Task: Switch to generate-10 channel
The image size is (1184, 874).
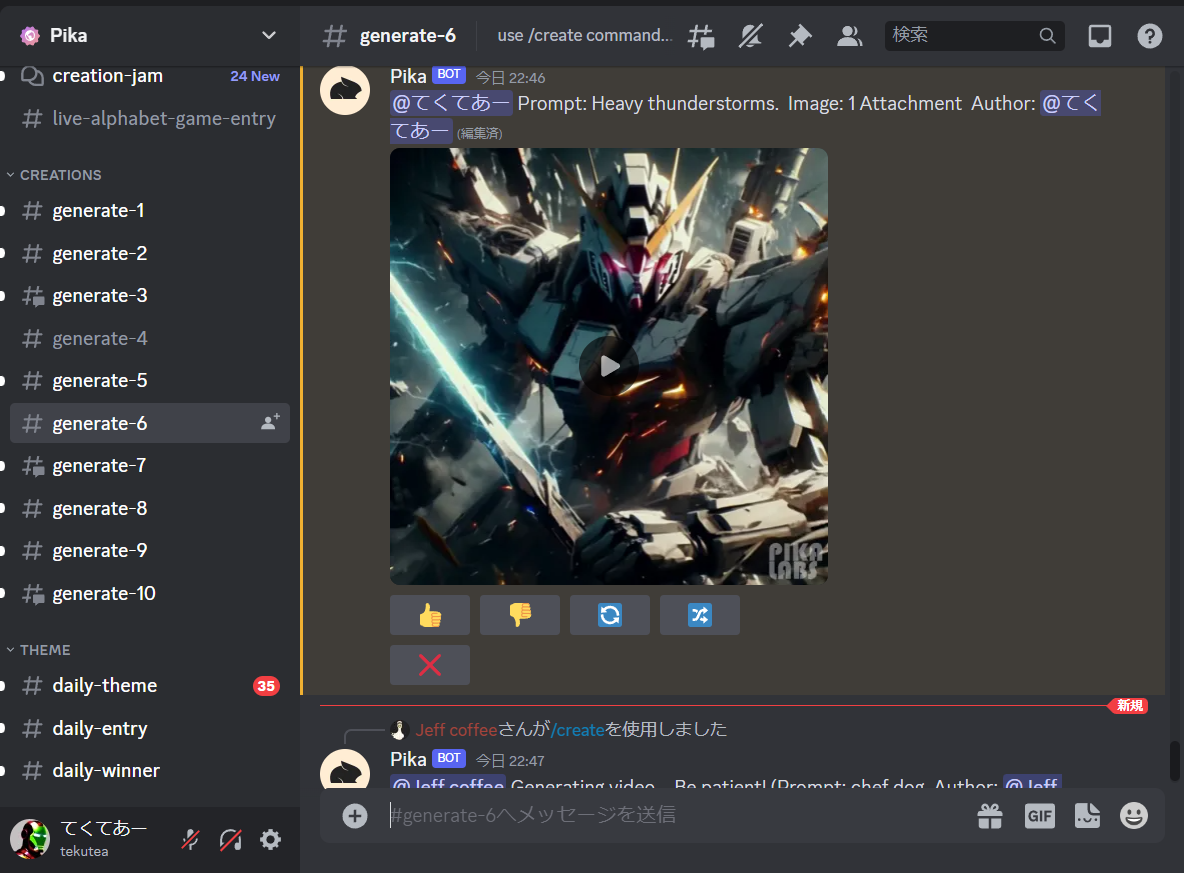Action: (x=150, y=594)
